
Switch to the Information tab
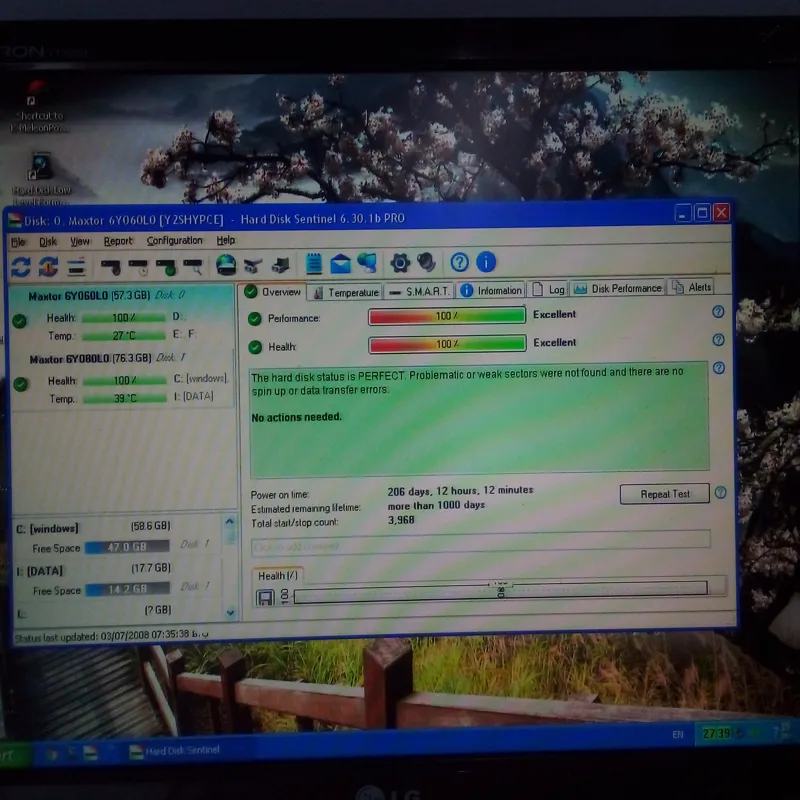491,290
